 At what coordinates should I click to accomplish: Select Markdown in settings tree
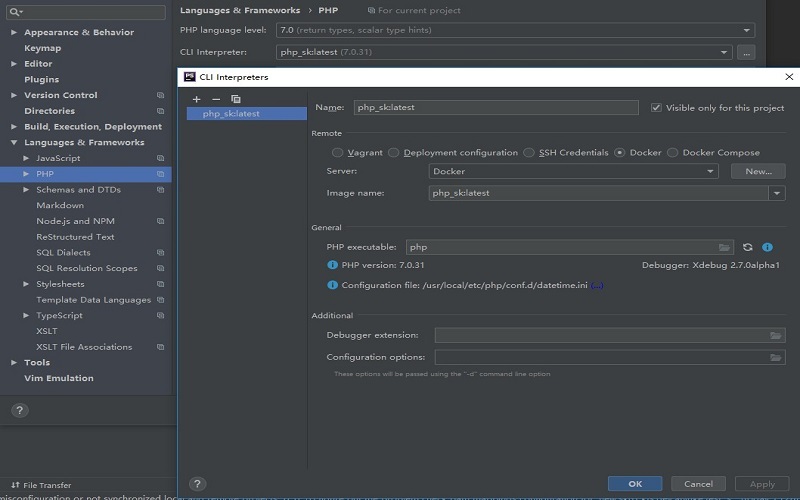[60, 205]
